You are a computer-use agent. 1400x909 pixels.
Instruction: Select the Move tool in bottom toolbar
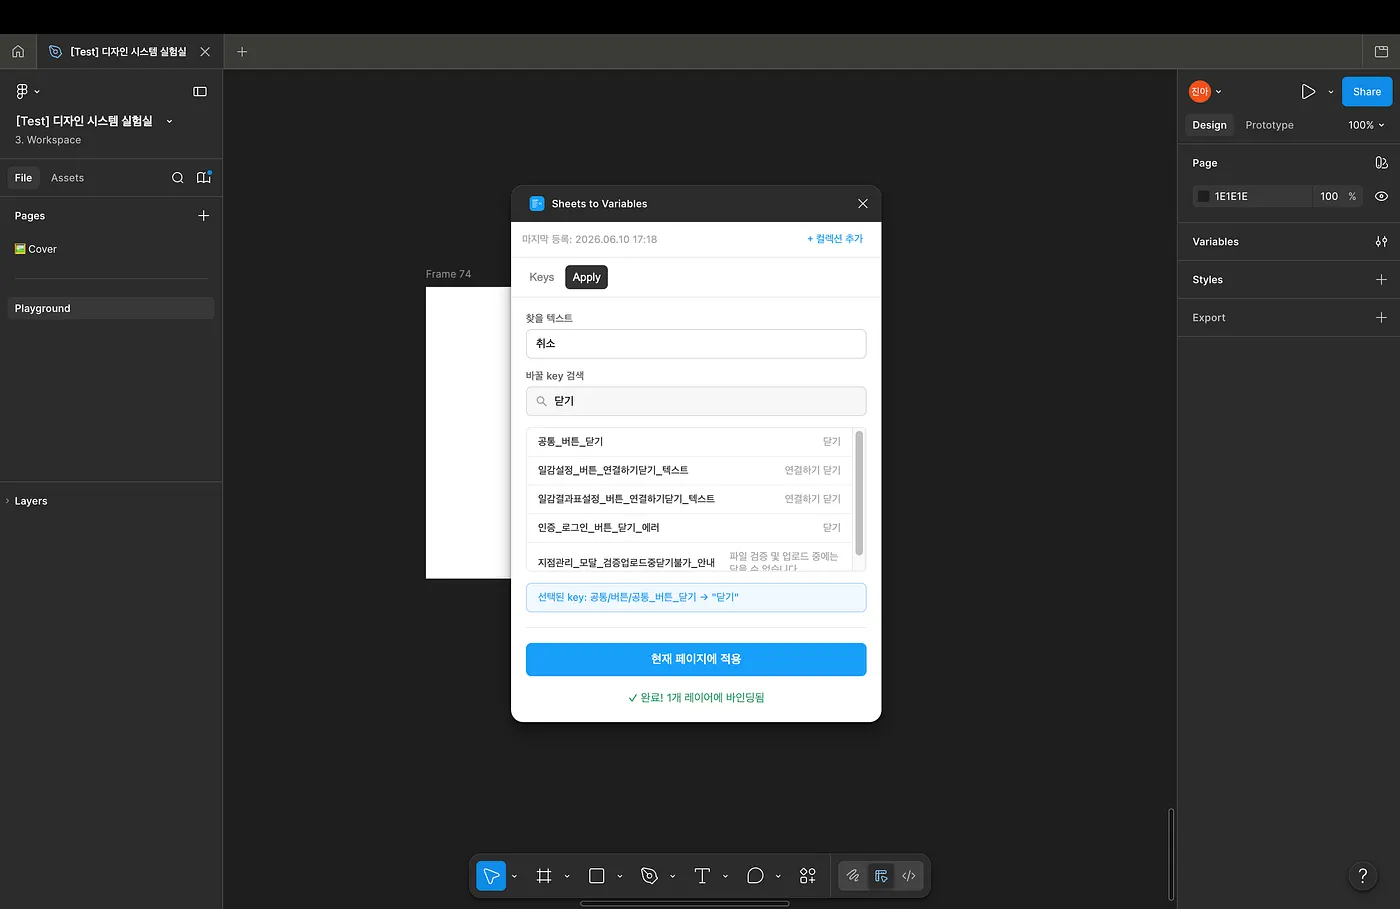491,876
